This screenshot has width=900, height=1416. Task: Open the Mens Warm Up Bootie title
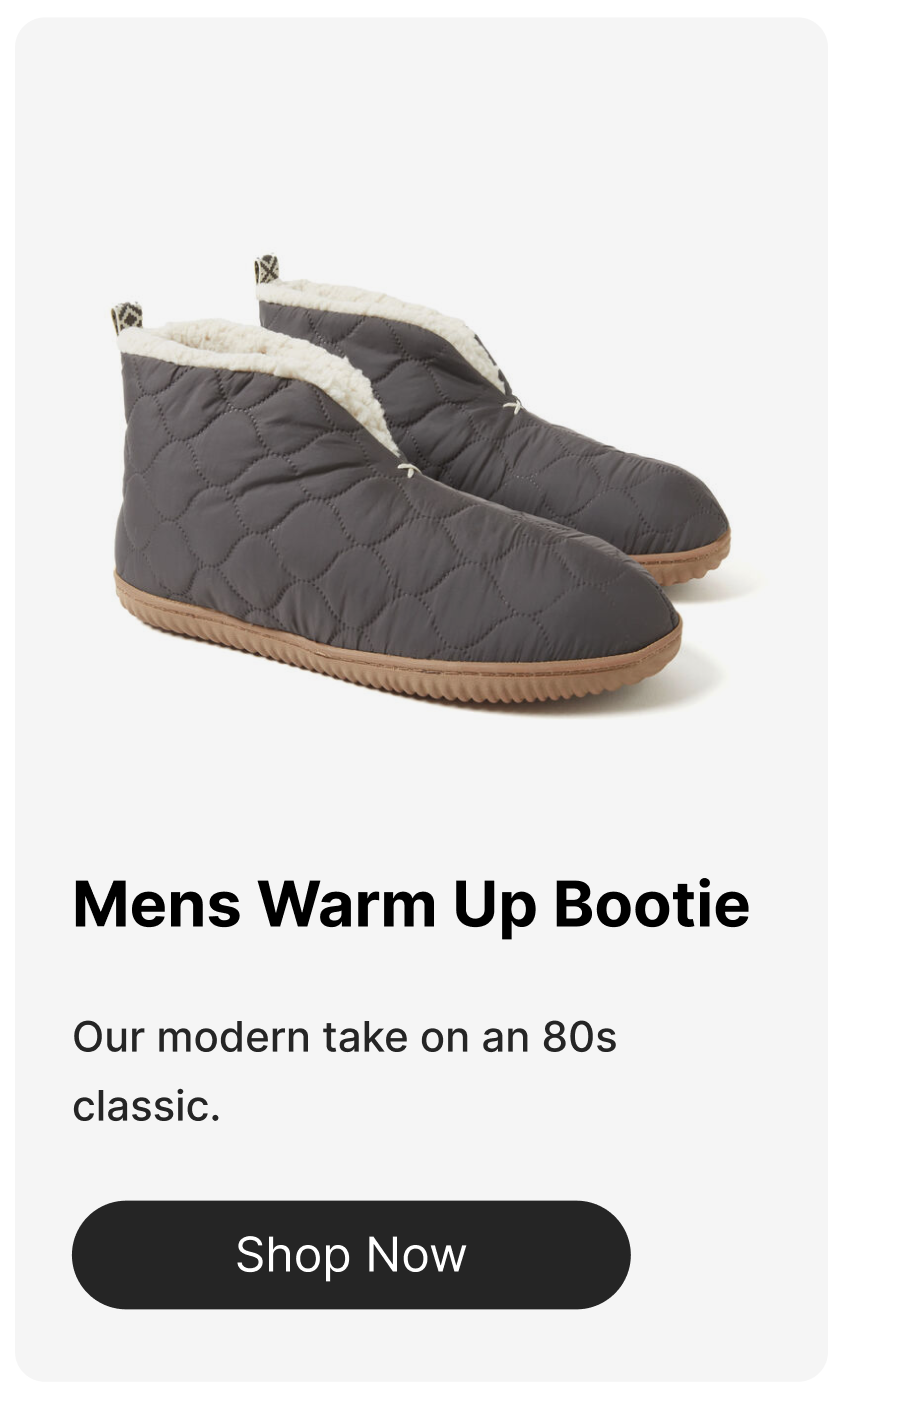tap(411, 904)
